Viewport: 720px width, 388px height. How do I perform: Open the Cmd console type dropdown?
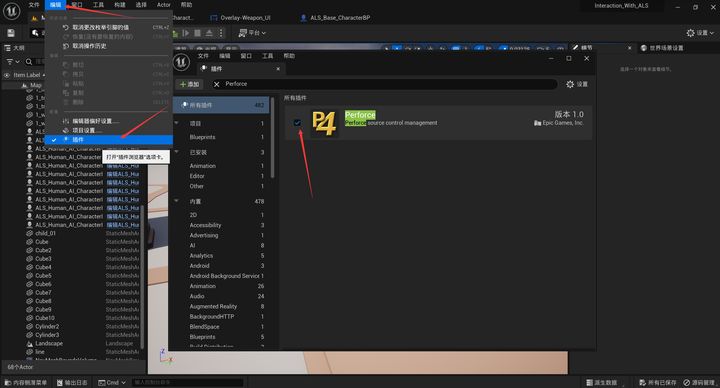click(x=112, y=382)
